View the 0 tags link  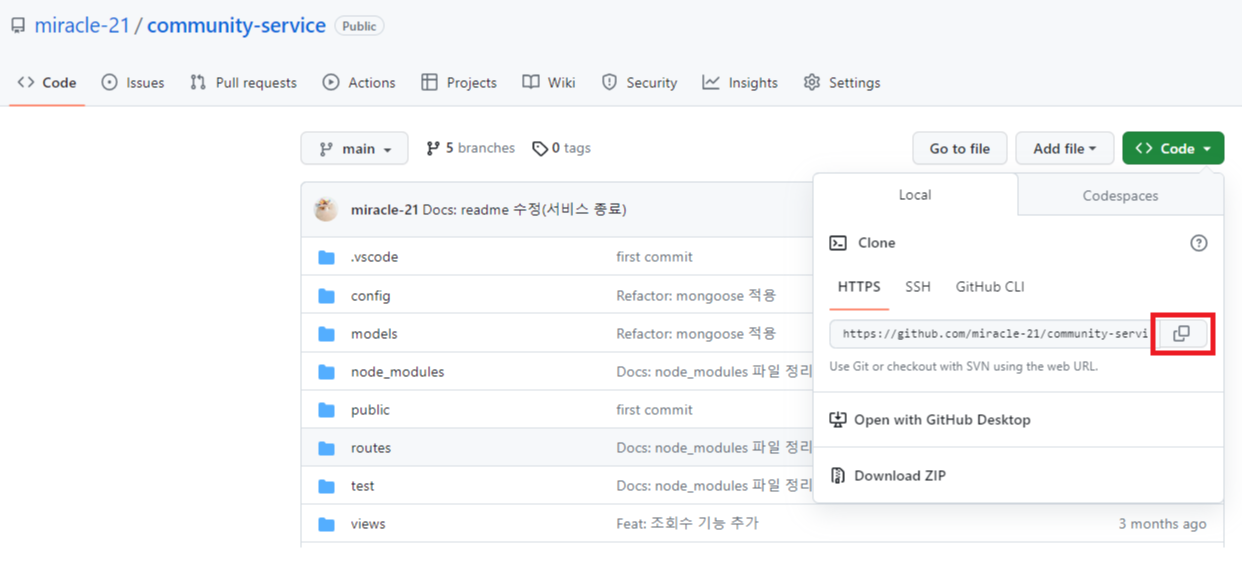point(561,148)
